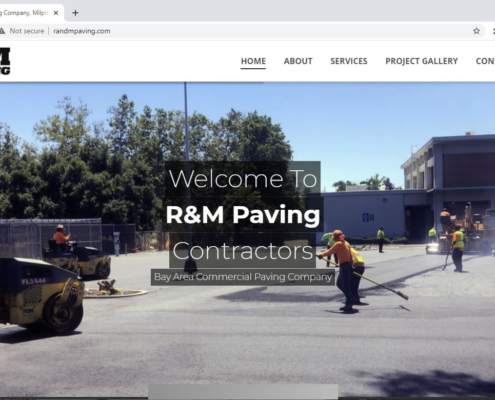Click the R&M Paving logo
495x400 pixels.
click(5, 61)
